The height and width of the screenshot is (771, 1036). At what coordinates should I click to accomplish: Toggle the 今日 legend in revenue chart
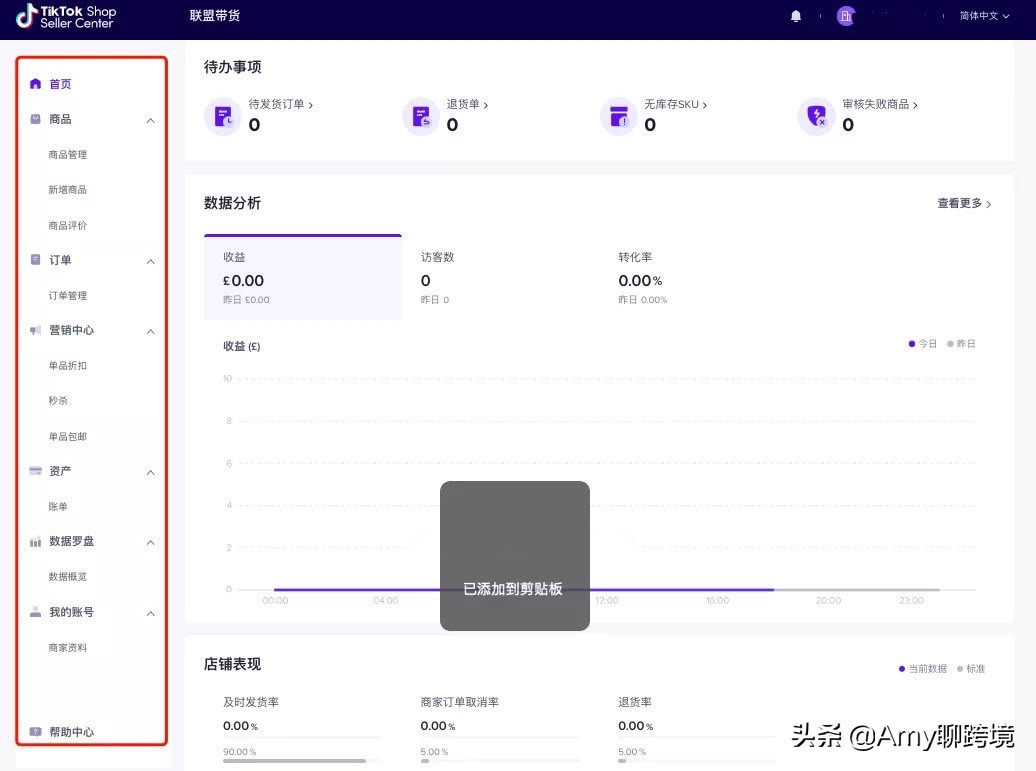(x=921, y=343)
